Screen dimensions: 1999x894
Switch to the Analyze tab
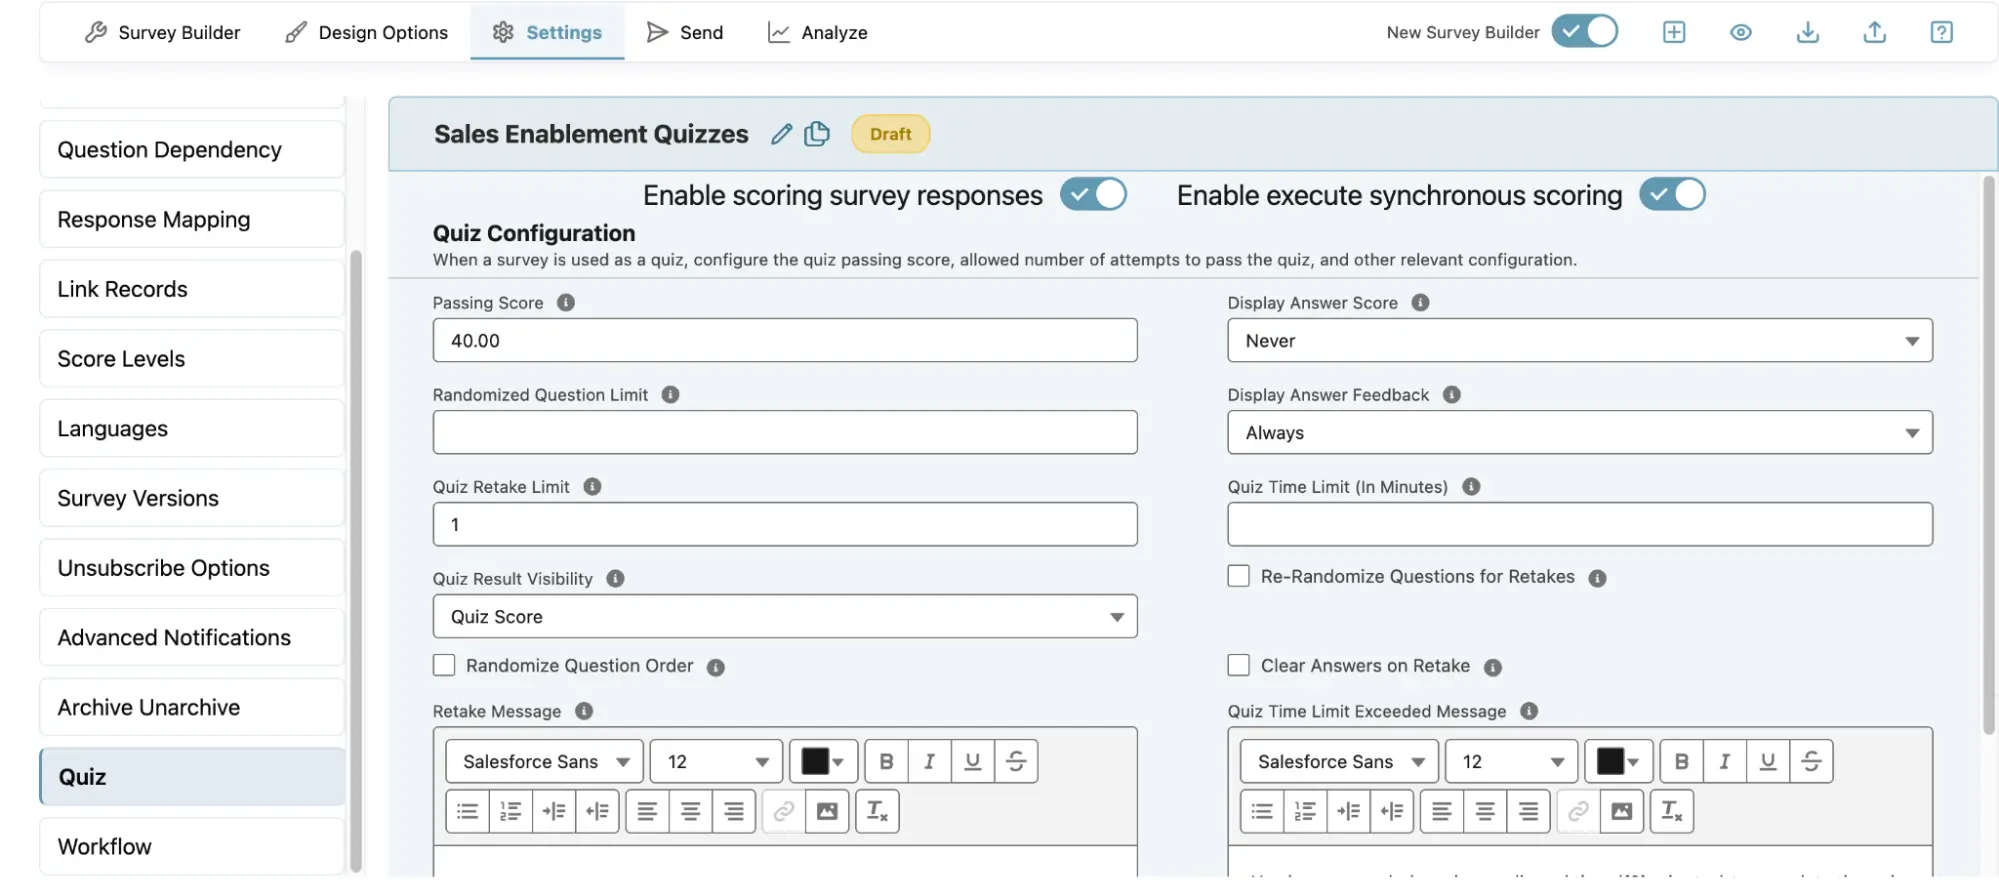817,32
